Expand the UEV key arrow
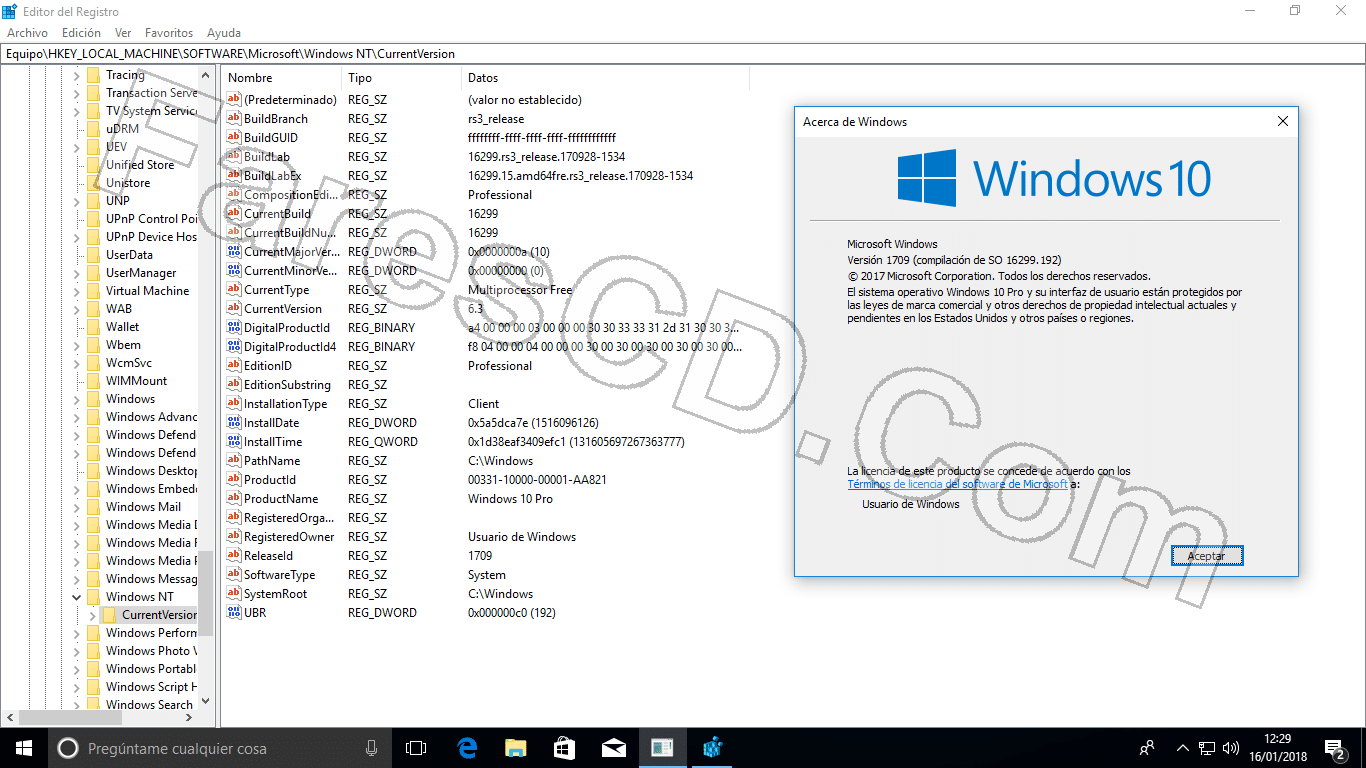The width and height of the screenshot is (1366, 768). 77,147
